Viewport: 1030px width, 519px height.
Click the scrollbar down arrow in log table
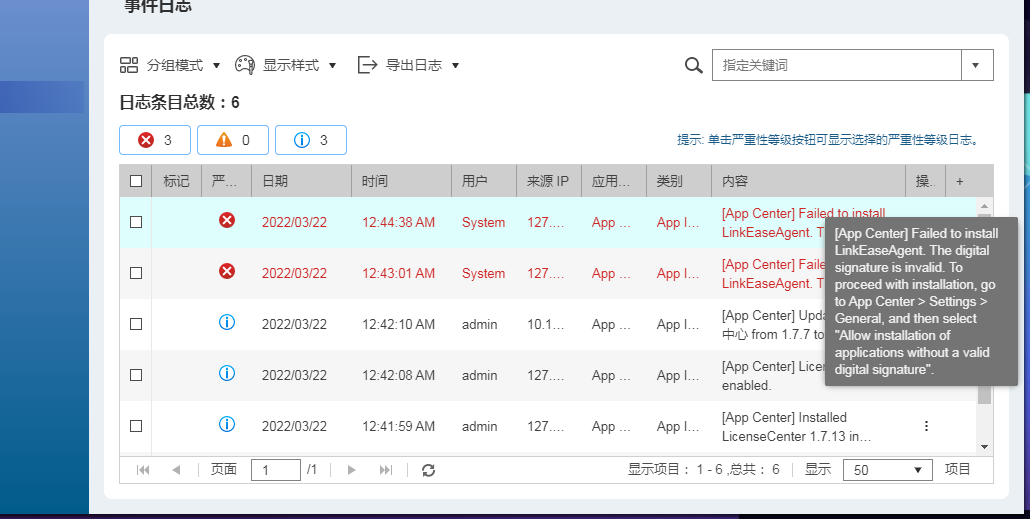(x=984, y=447)
